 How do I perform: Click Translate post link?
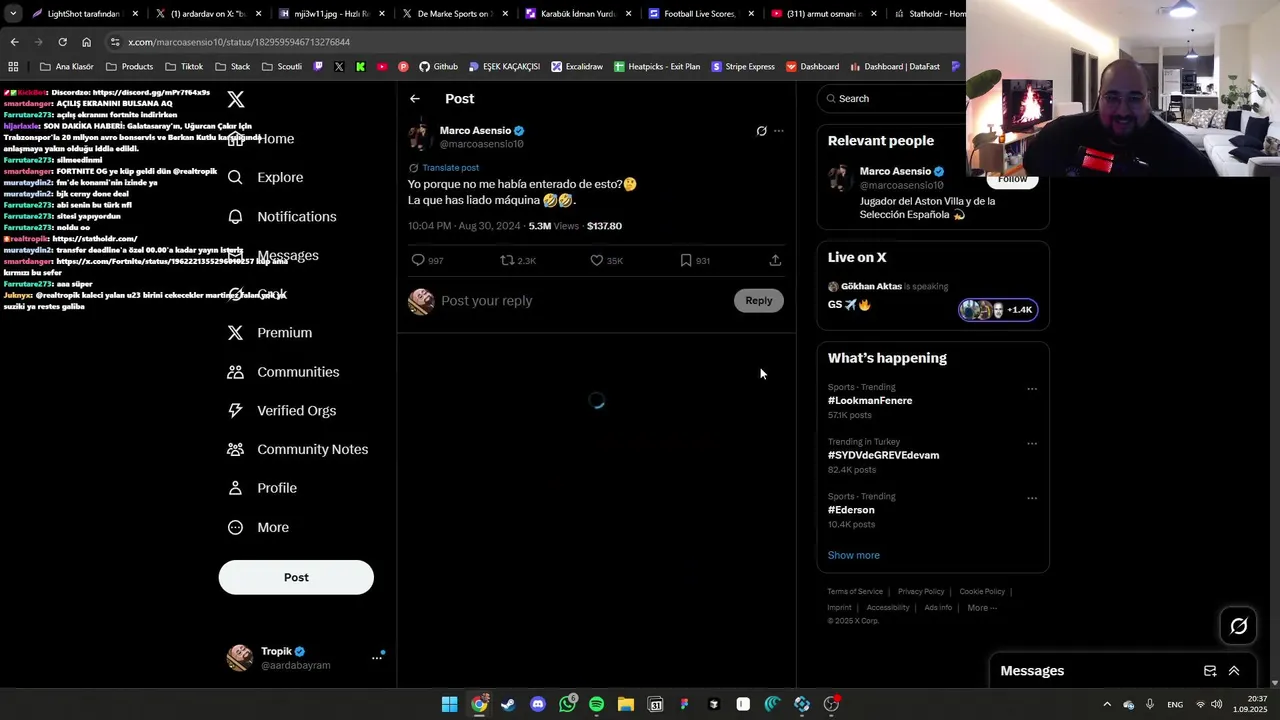(x=450, y=168)
